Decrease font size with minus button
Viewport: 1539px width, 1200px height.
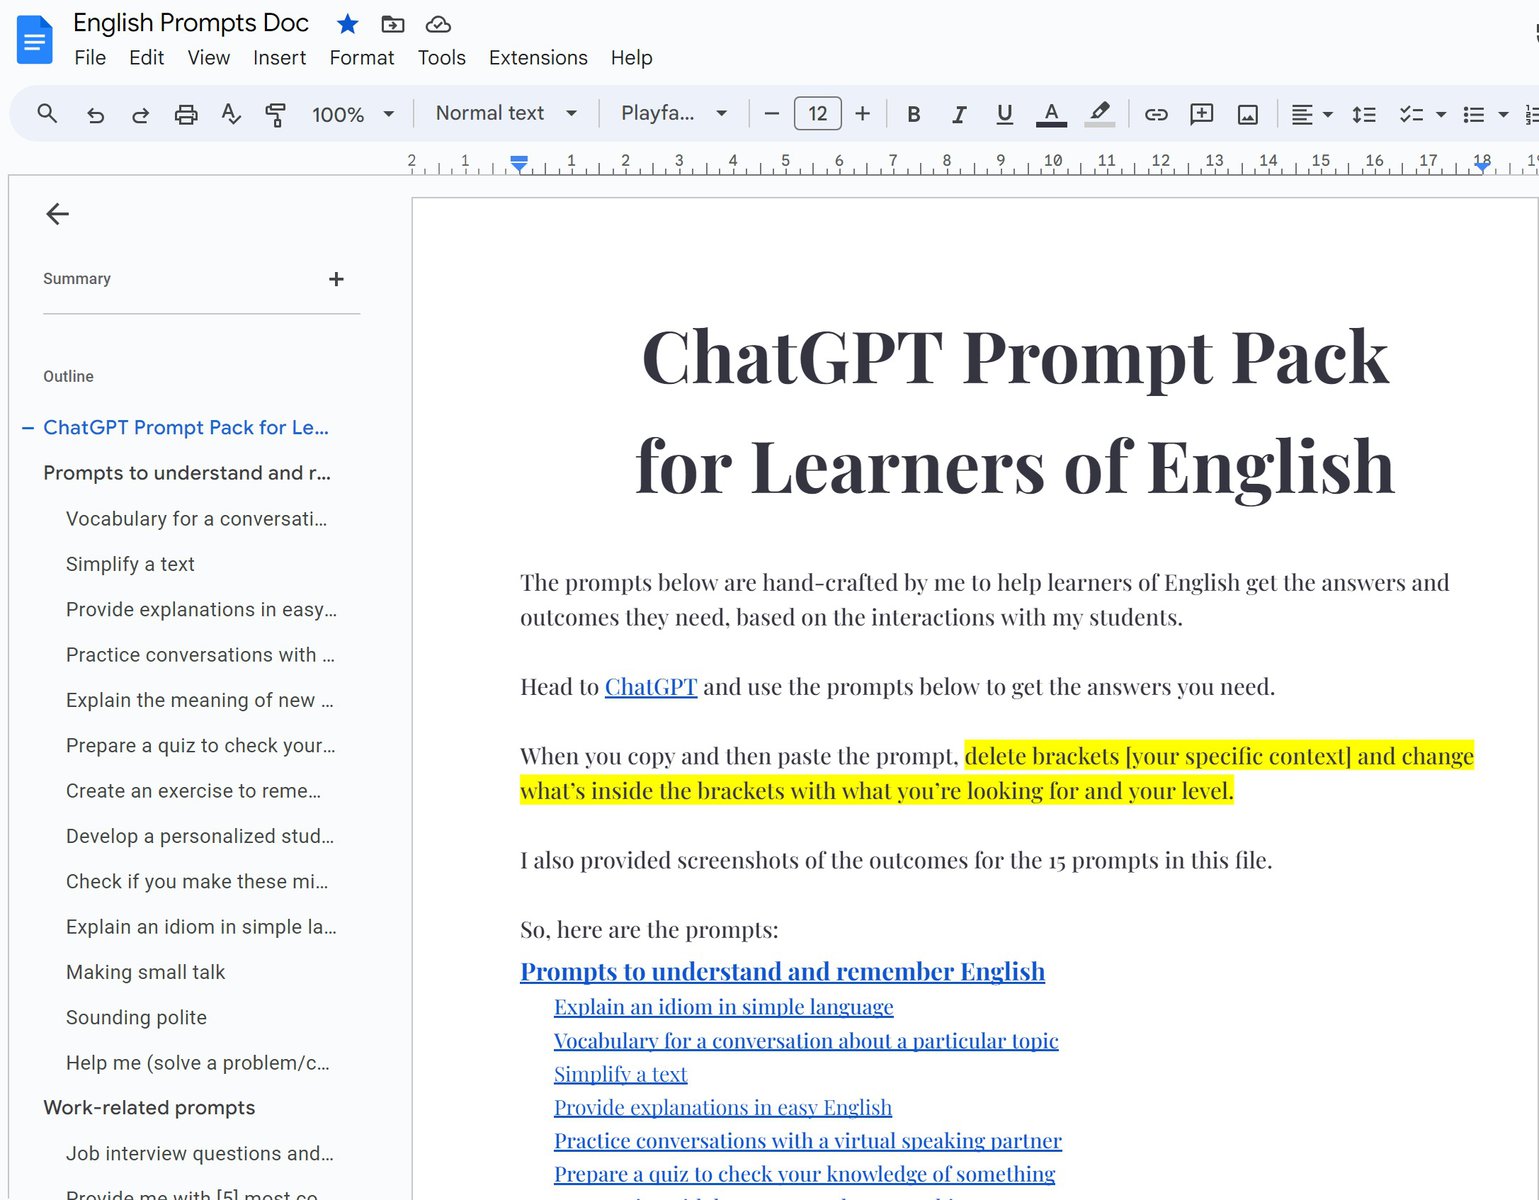pos(771,114)
